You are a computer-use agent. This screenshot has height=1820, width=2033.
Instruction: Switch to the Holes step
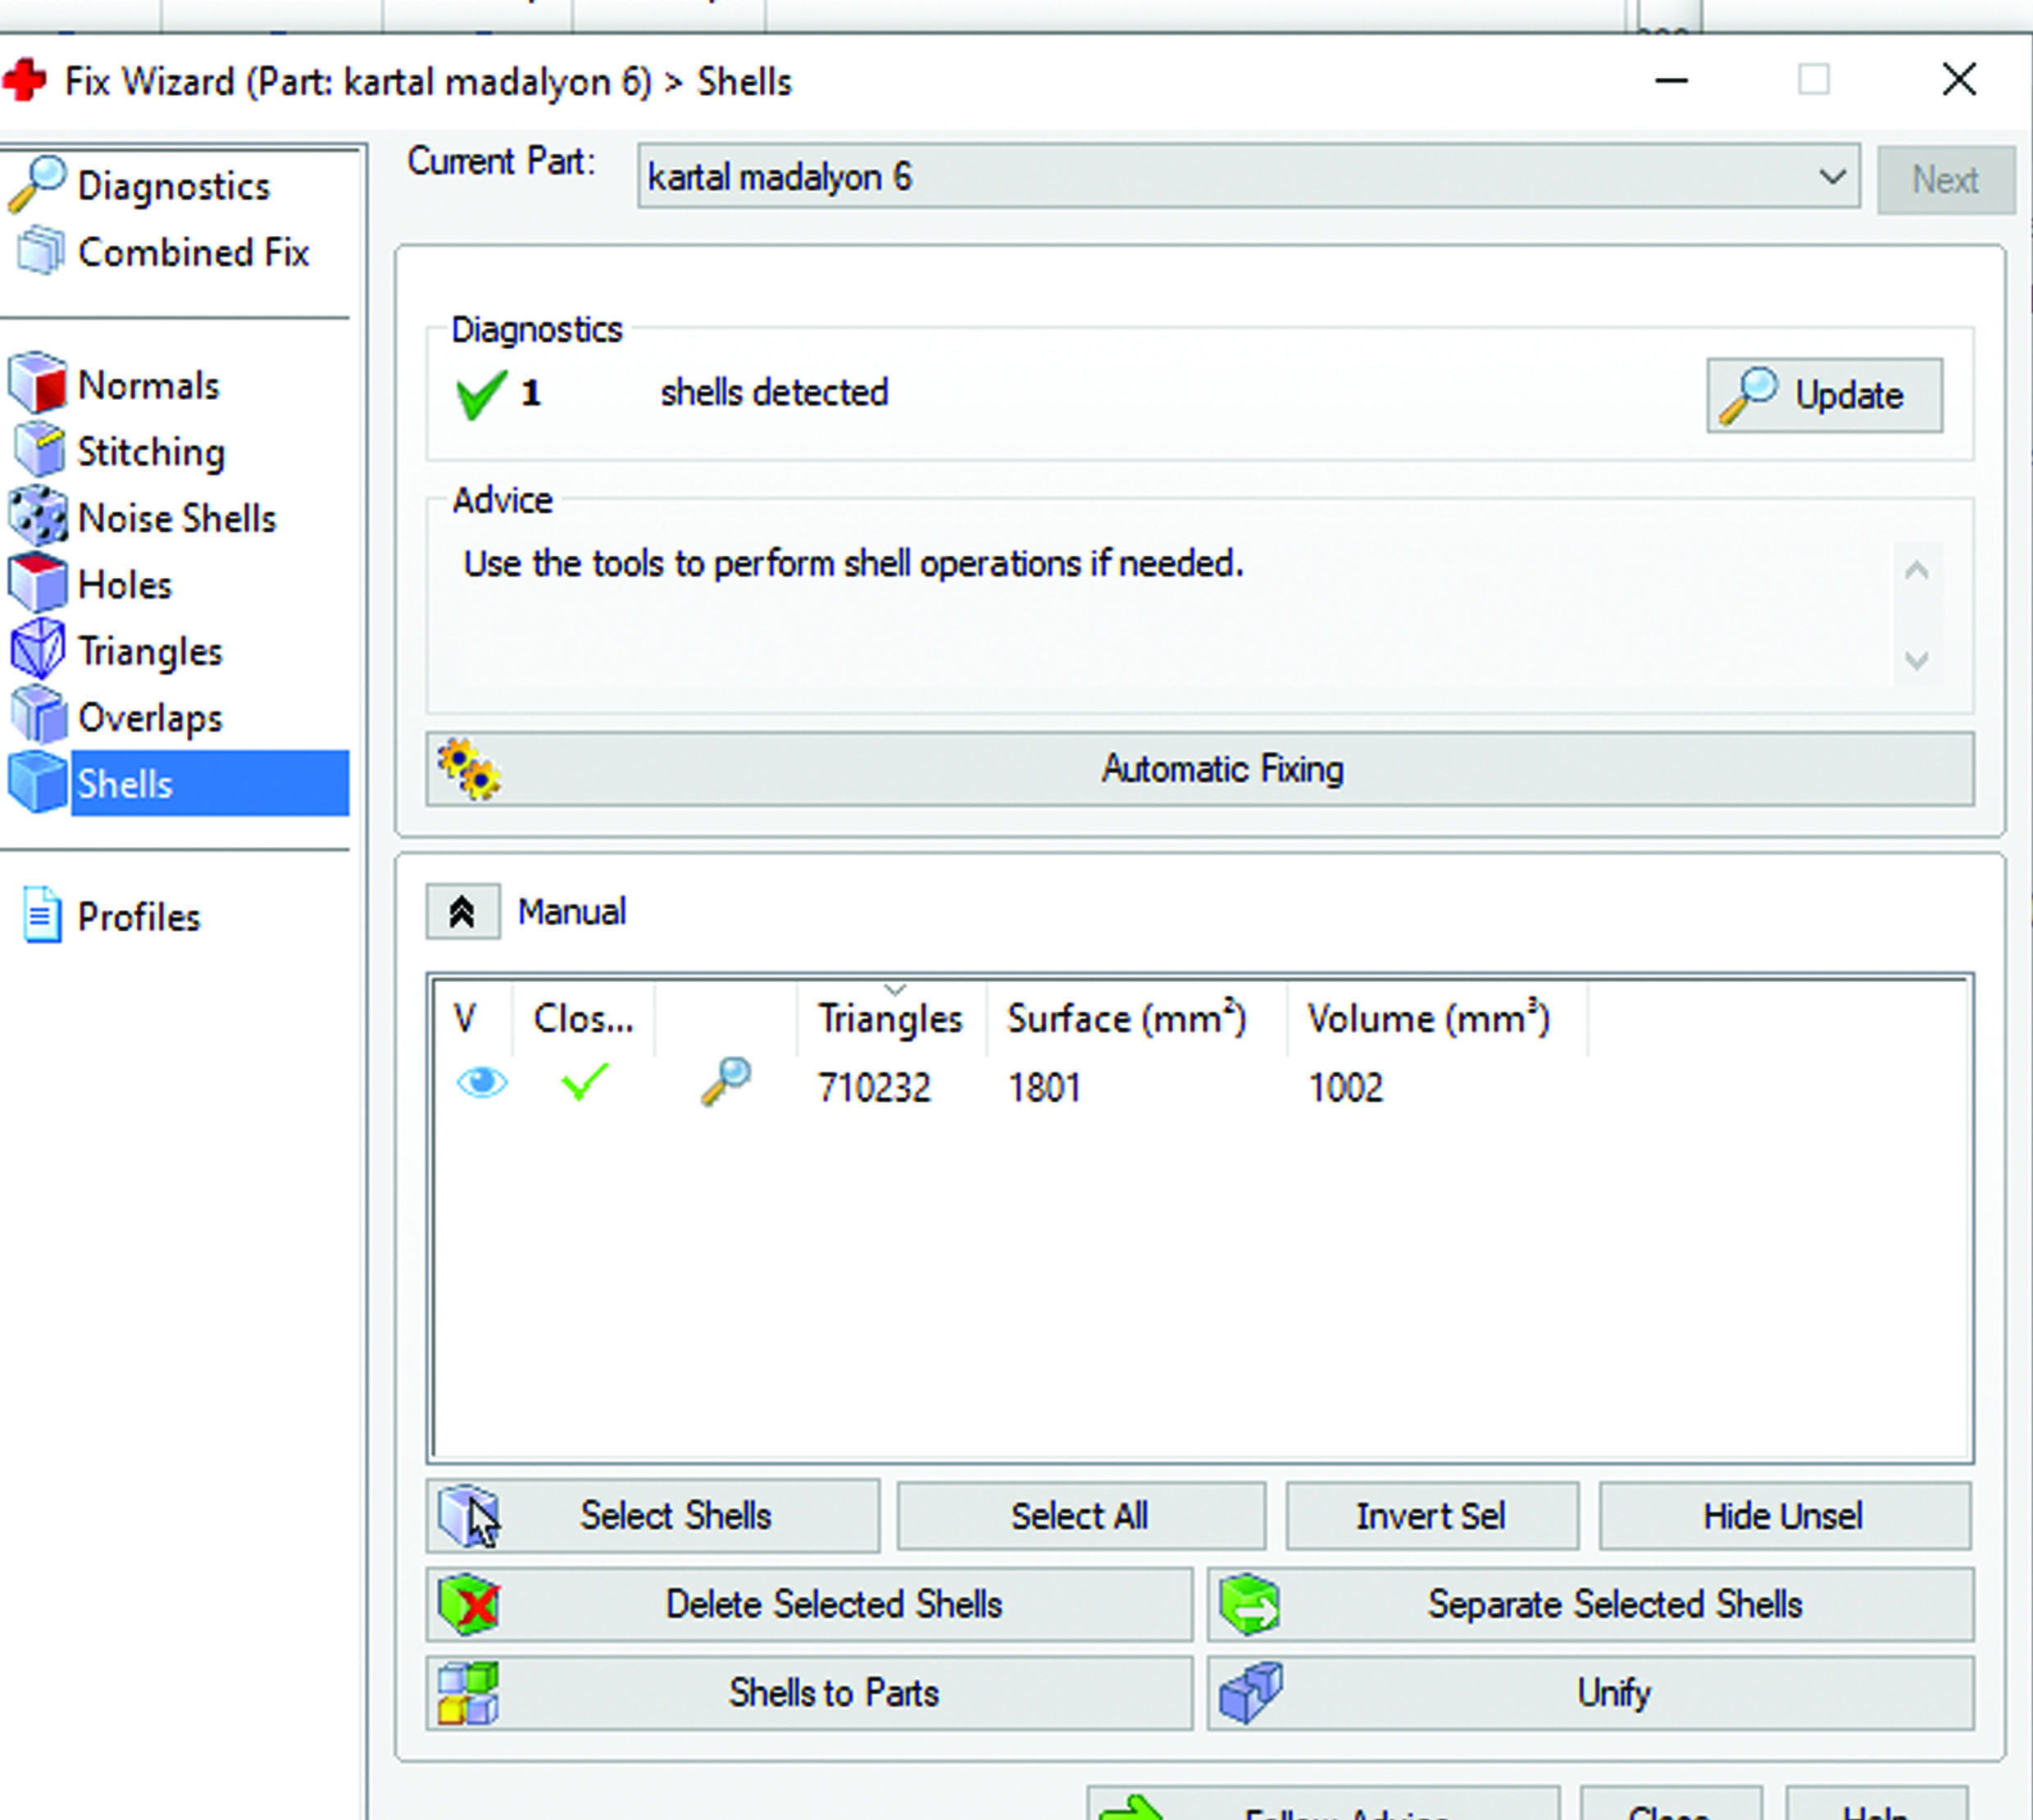[124, 584]
